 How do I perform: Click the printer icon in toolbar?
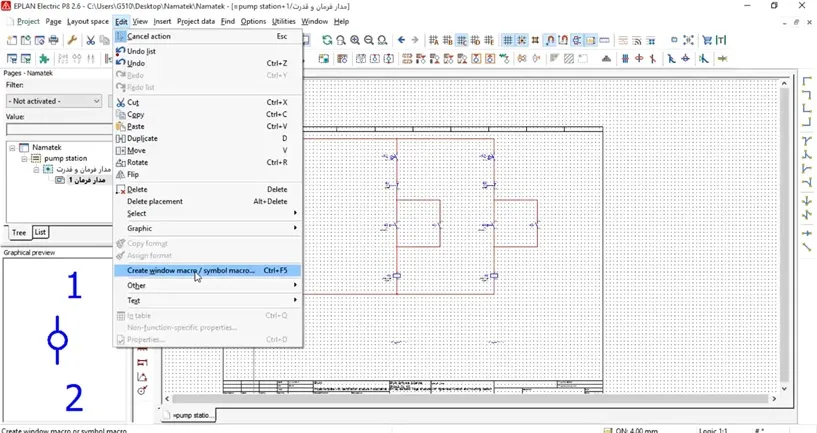[53, 40]
